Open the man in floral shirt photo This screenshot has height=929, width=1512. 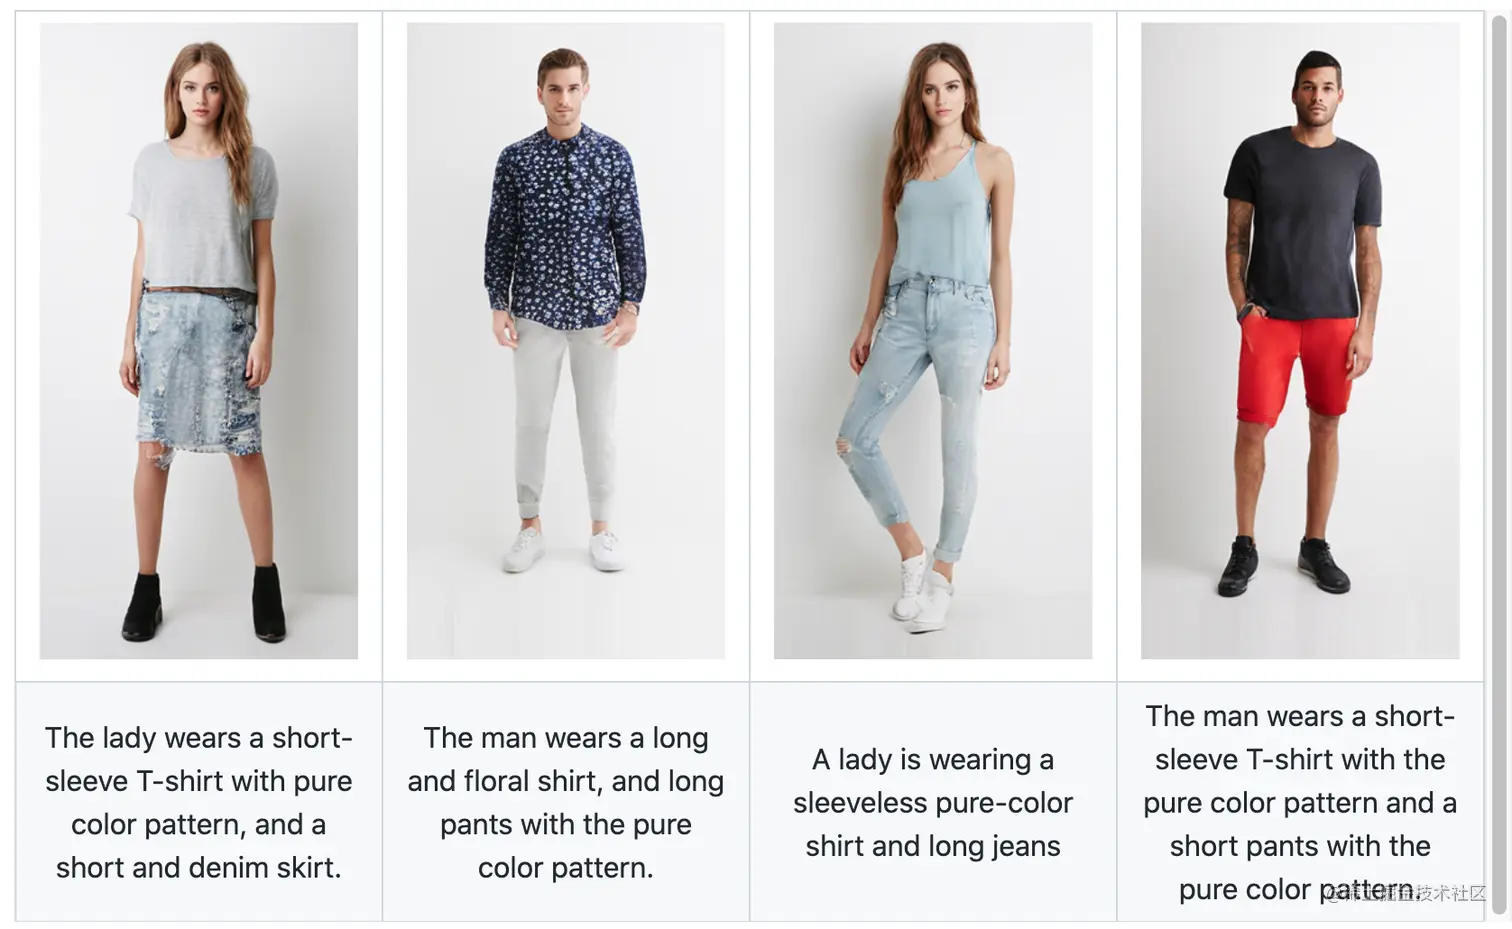(566, 341)
